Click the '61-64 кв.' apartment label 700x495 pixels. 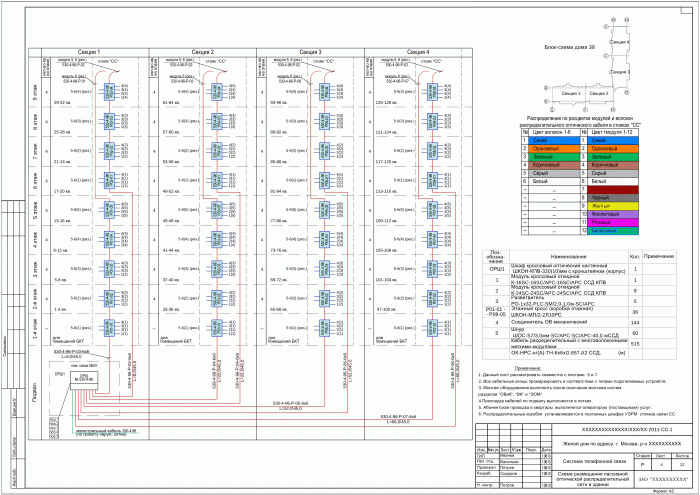[x=170, y=103]
